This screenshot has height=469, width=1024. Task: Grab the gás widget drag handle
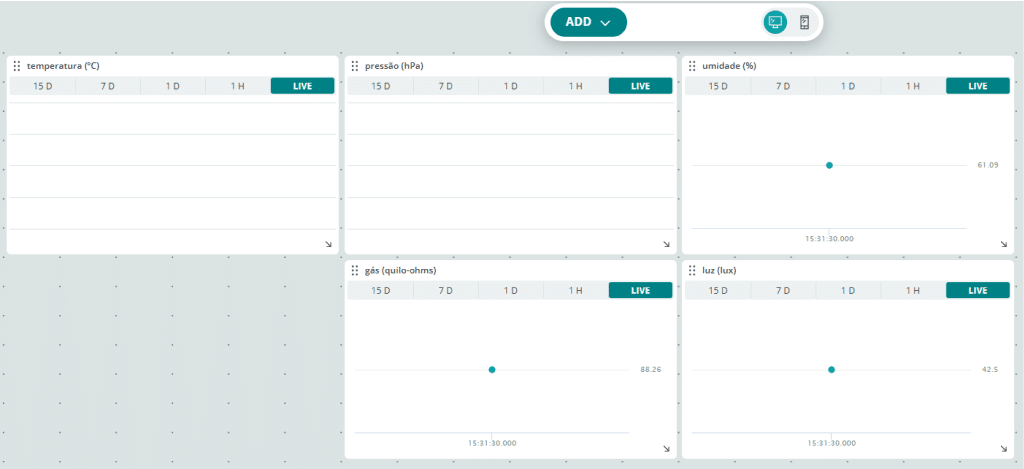[355, 270]
